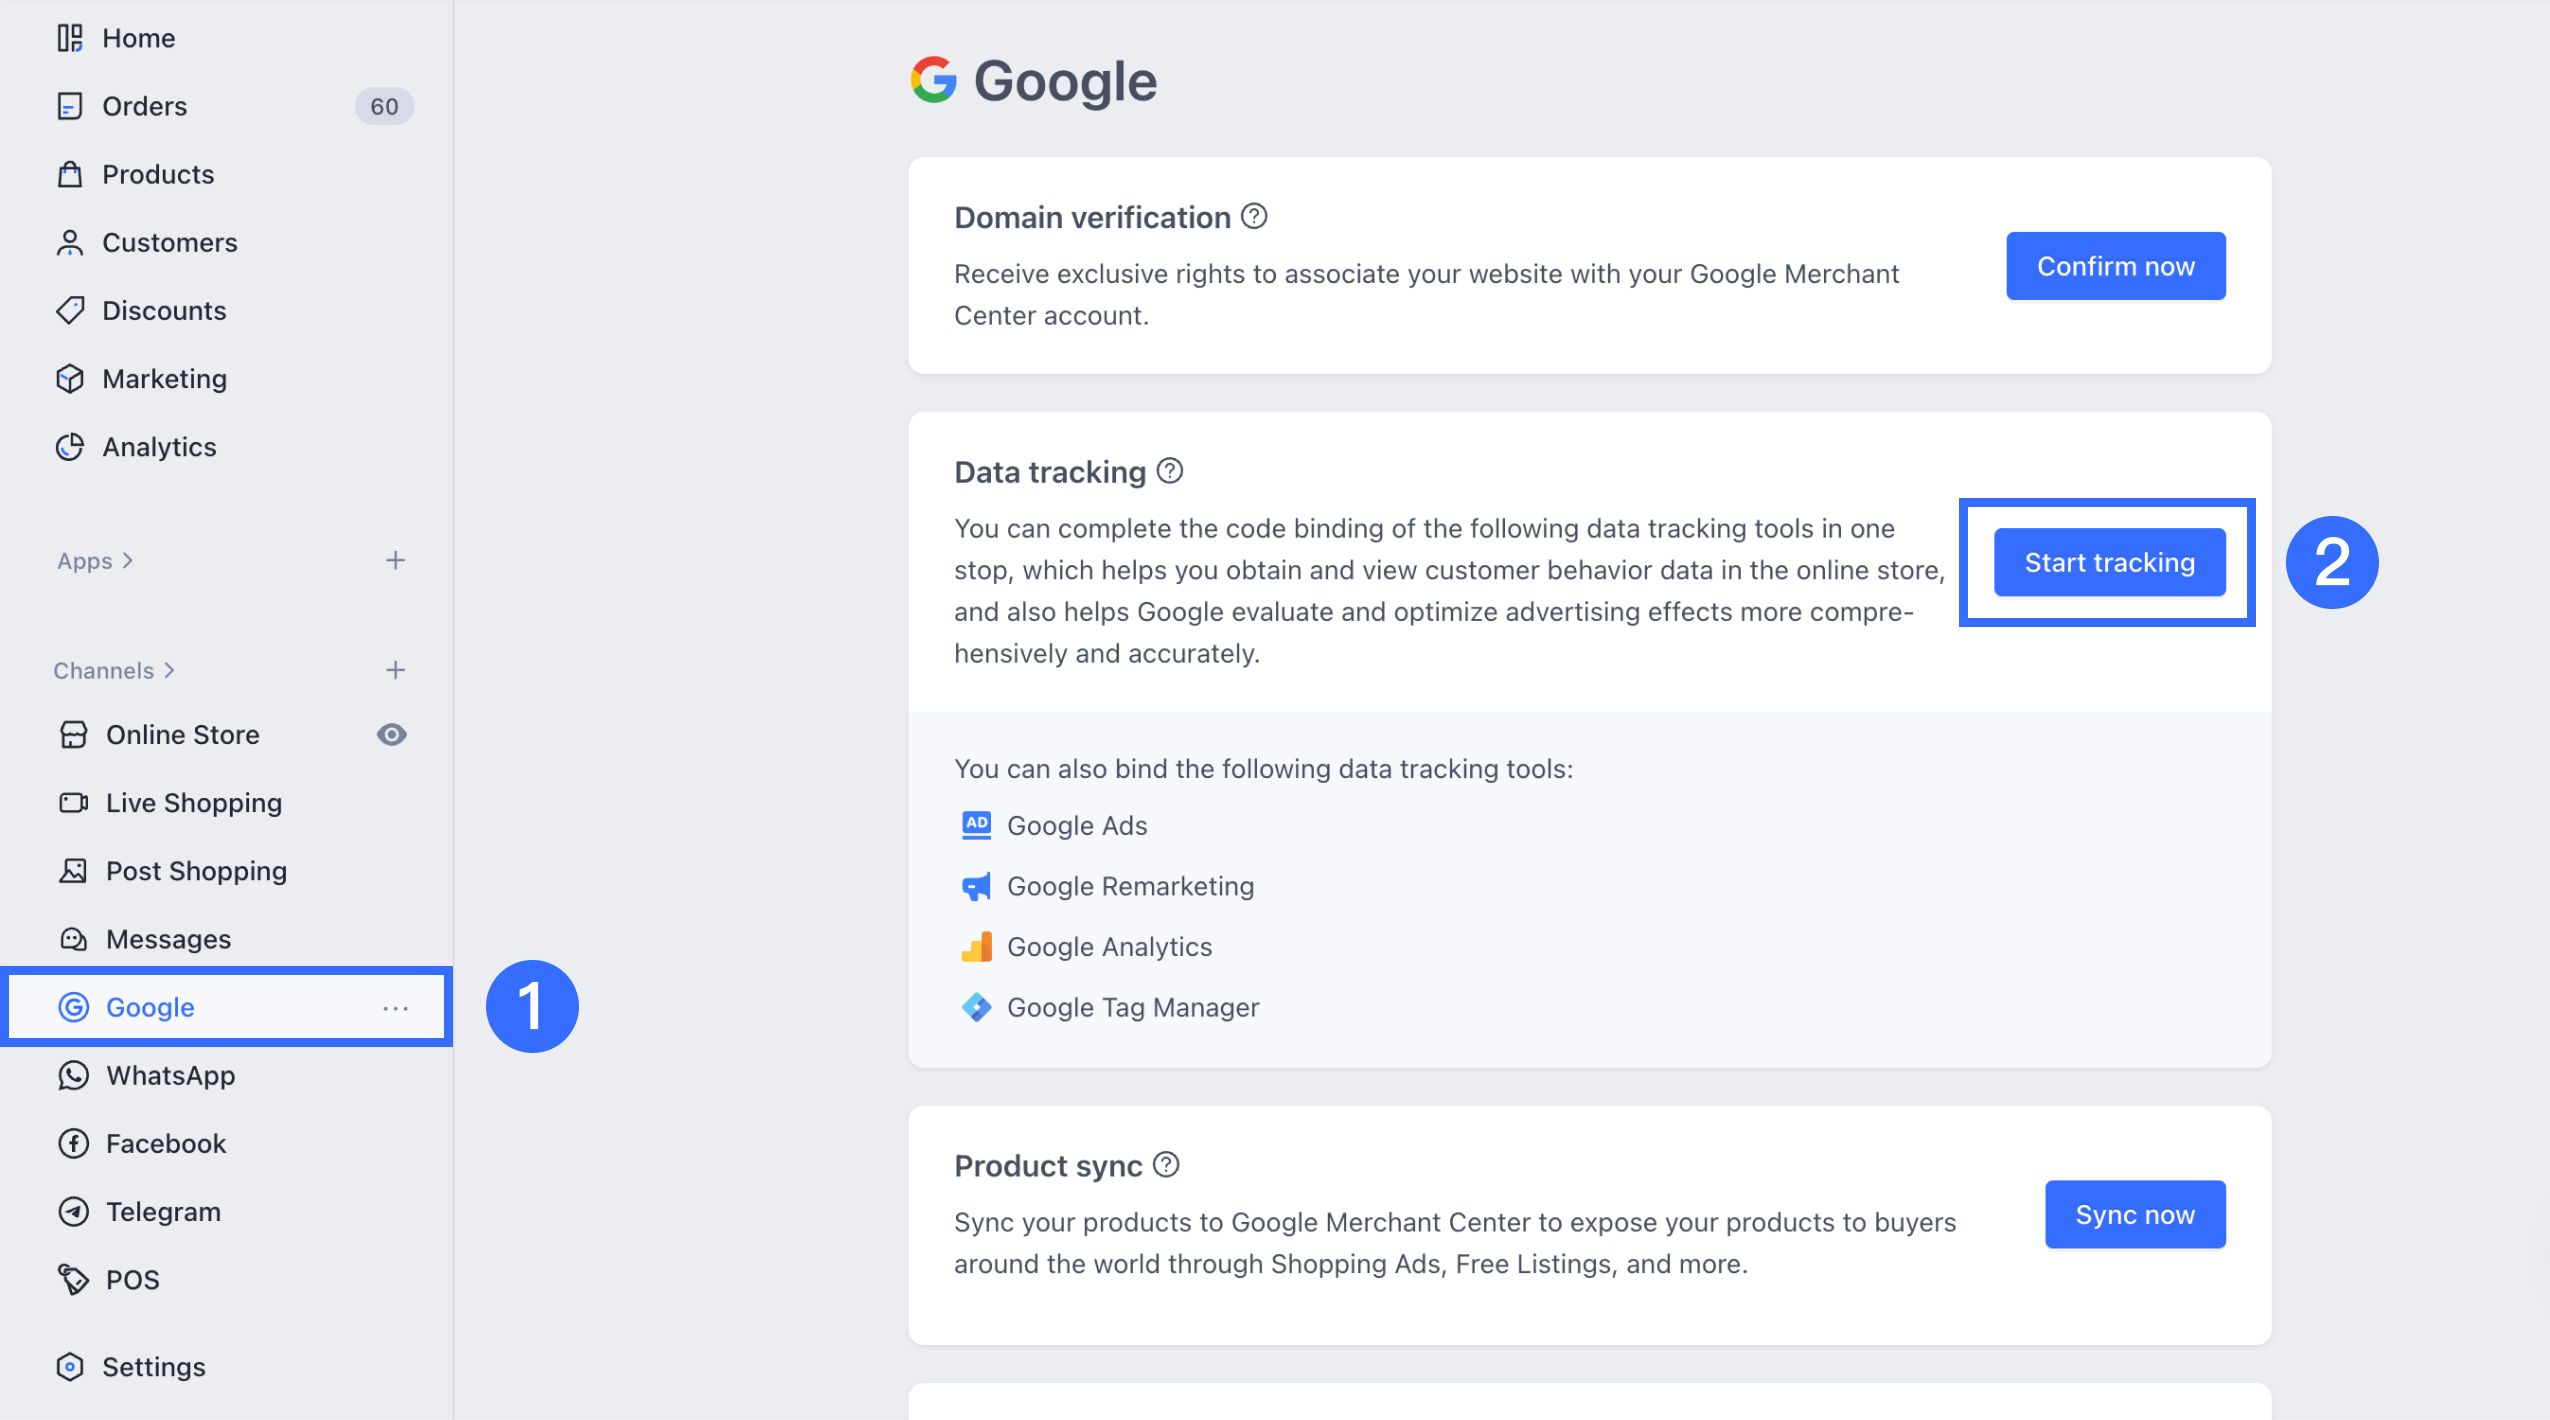Click the Product sync help icon
Viewport: 2550px width, 1420px height.
pos(1166,1165)
